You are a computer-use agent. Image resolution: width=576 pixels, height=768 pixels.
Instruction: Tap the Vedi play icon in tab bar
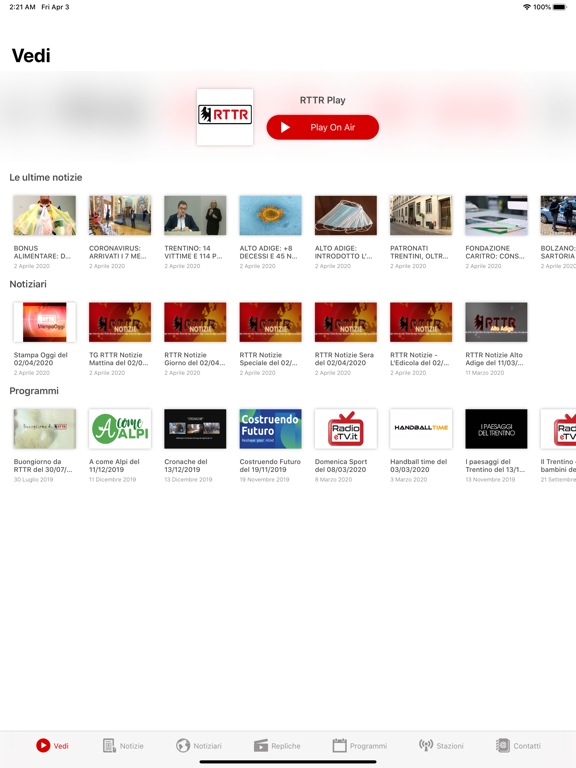43,745
